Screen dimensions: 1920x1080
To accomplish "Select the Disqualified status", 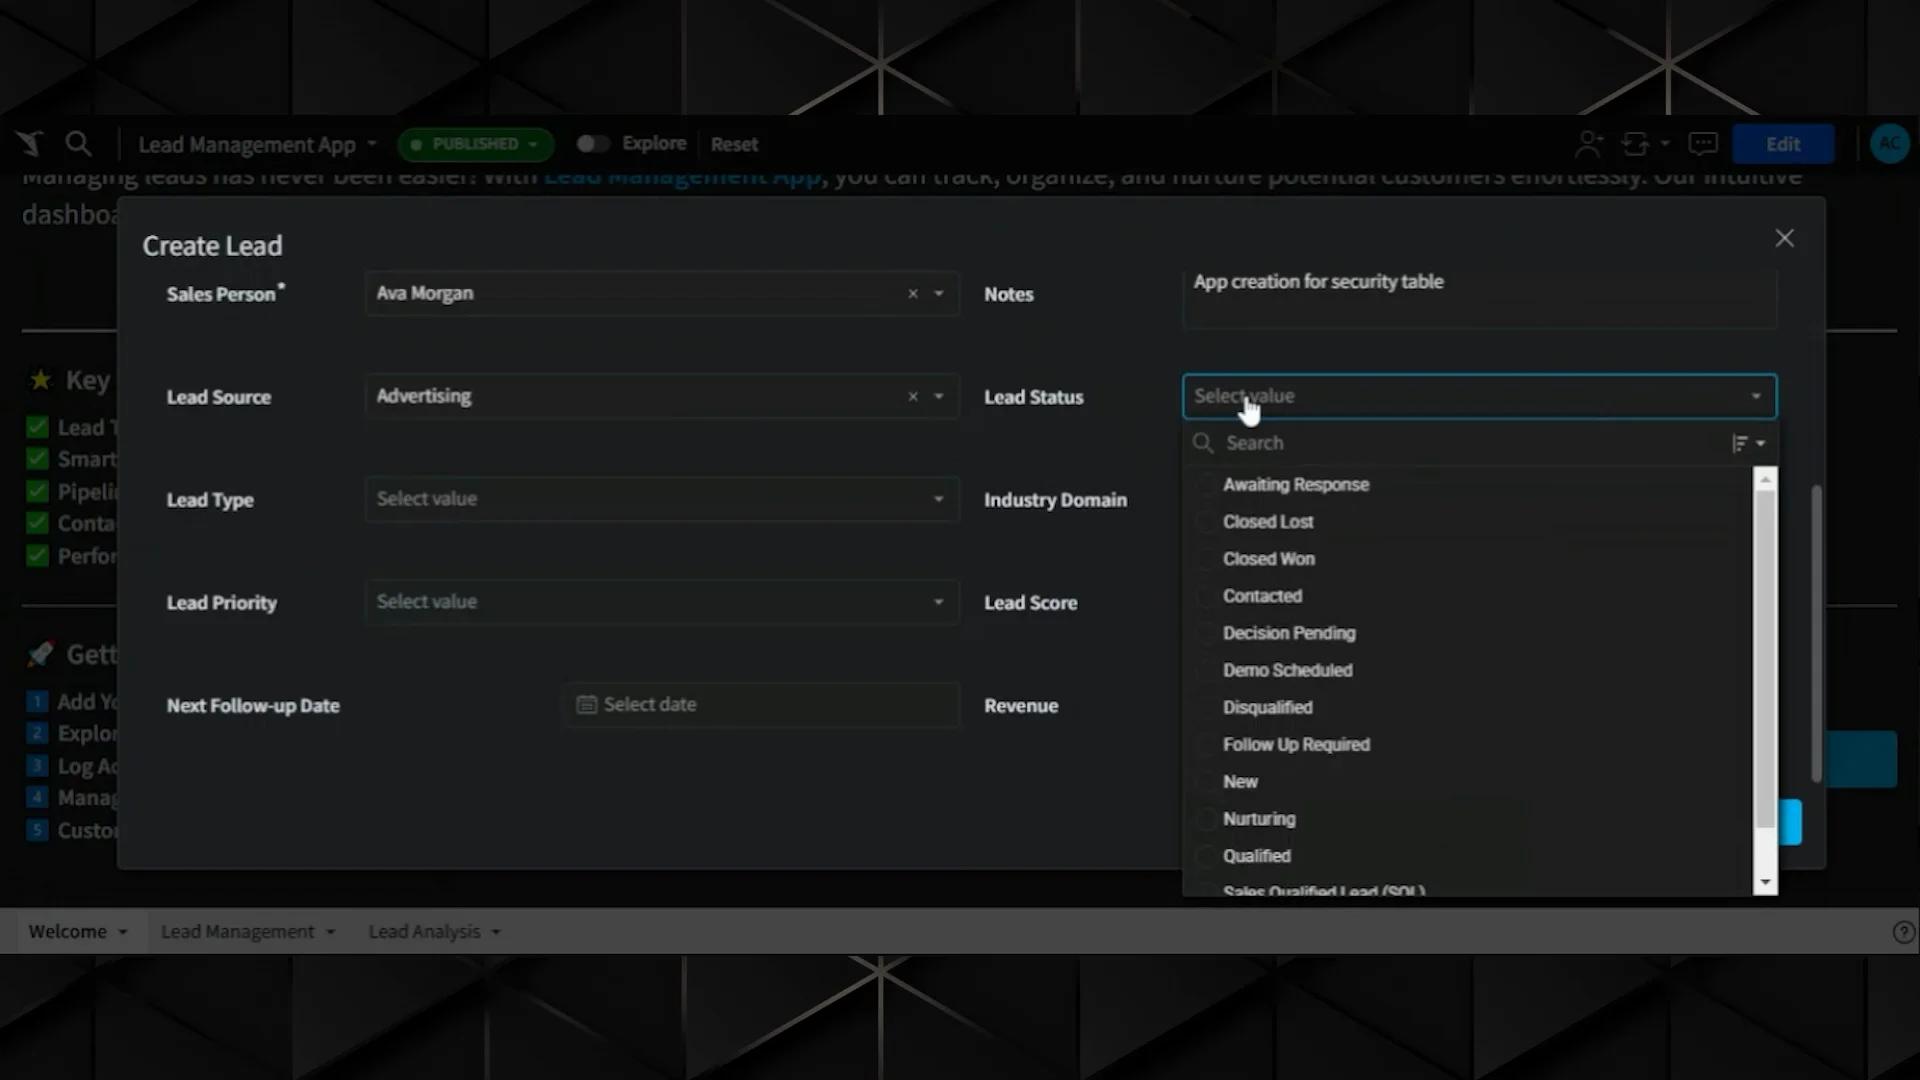I will tap(1267, 707).
